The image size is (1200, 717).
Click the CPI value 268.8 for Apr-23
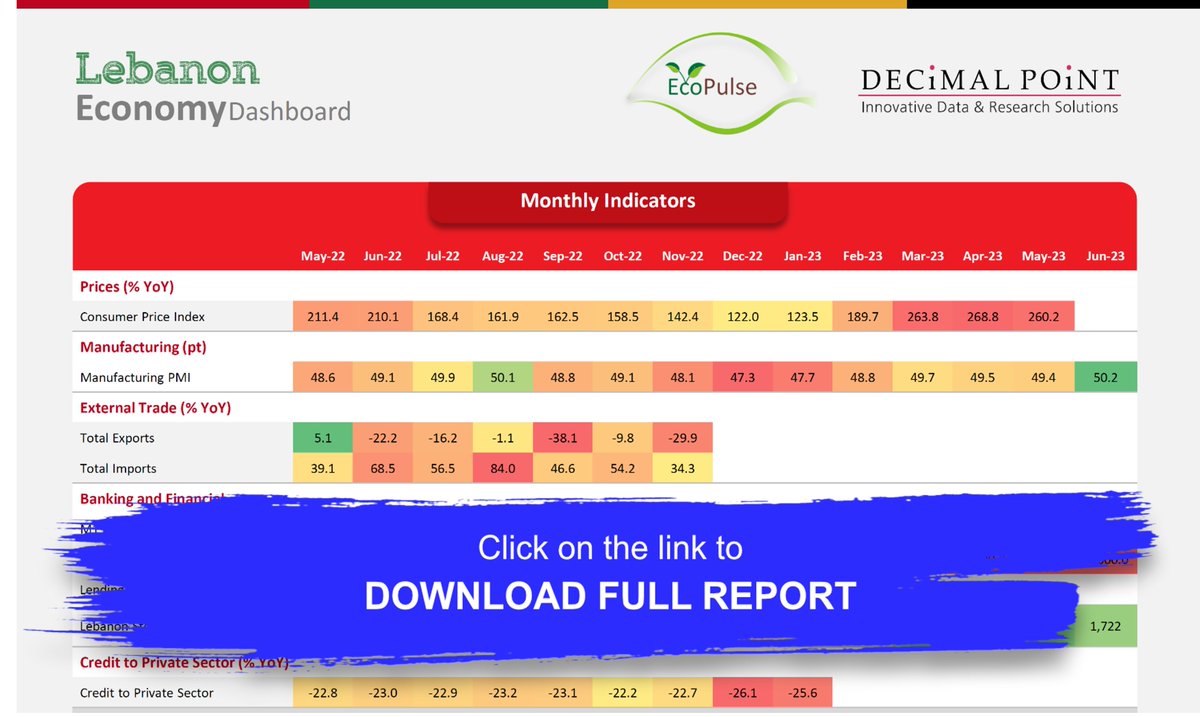tap(982, 317)
